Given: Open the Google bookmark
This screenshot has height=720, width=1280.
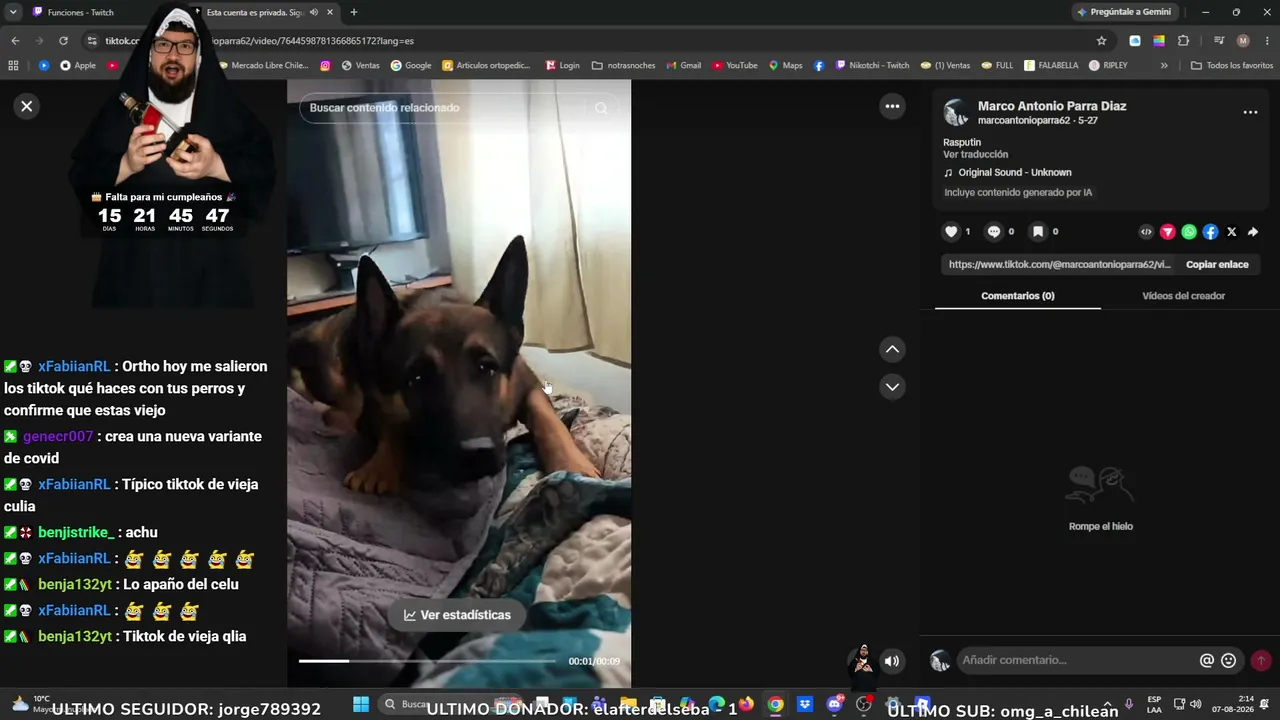Looking at the screenshot, I should [411, 66].
